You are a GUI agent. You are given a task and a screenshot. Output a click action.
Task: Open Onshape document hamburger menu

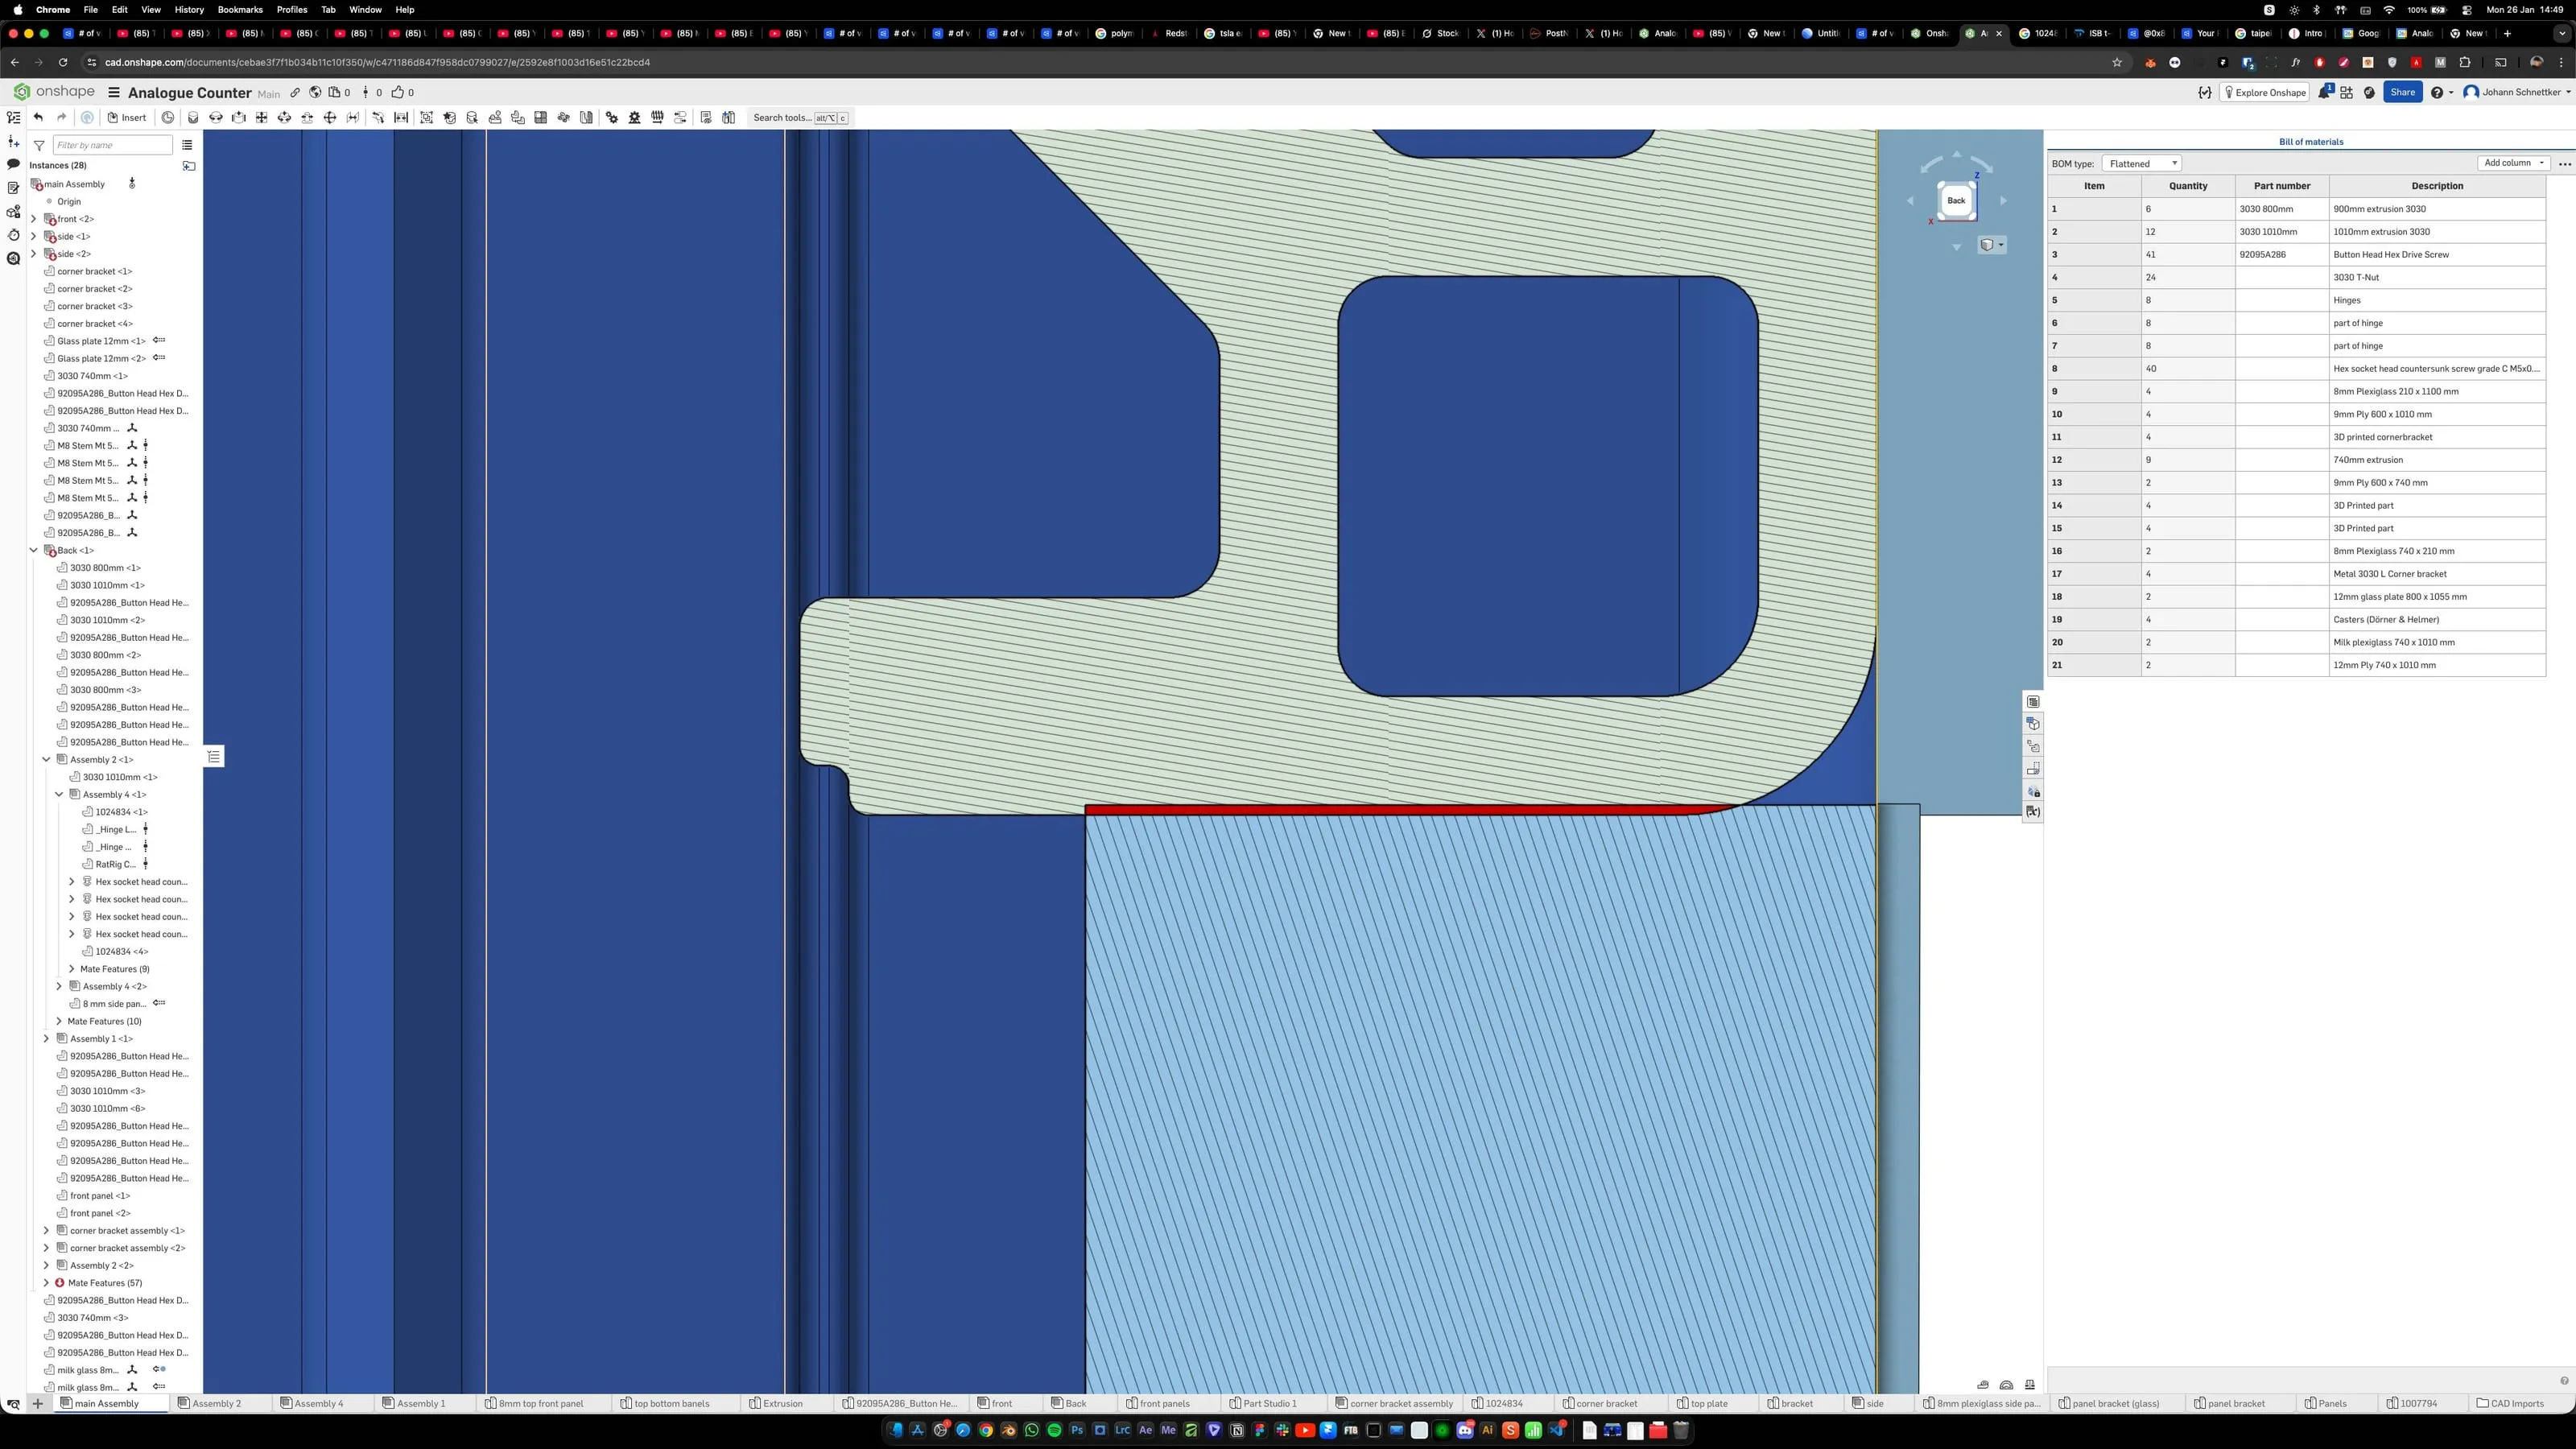tap(114, 92)
